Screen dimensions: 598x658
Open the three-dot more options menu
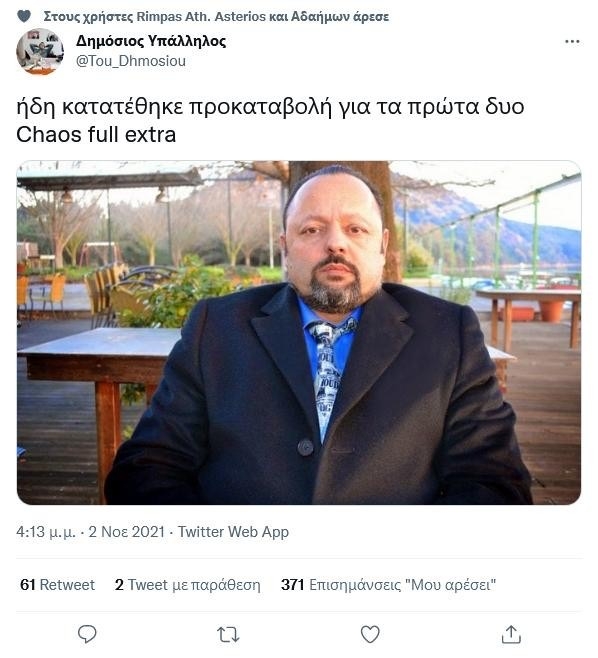(572, 41)
